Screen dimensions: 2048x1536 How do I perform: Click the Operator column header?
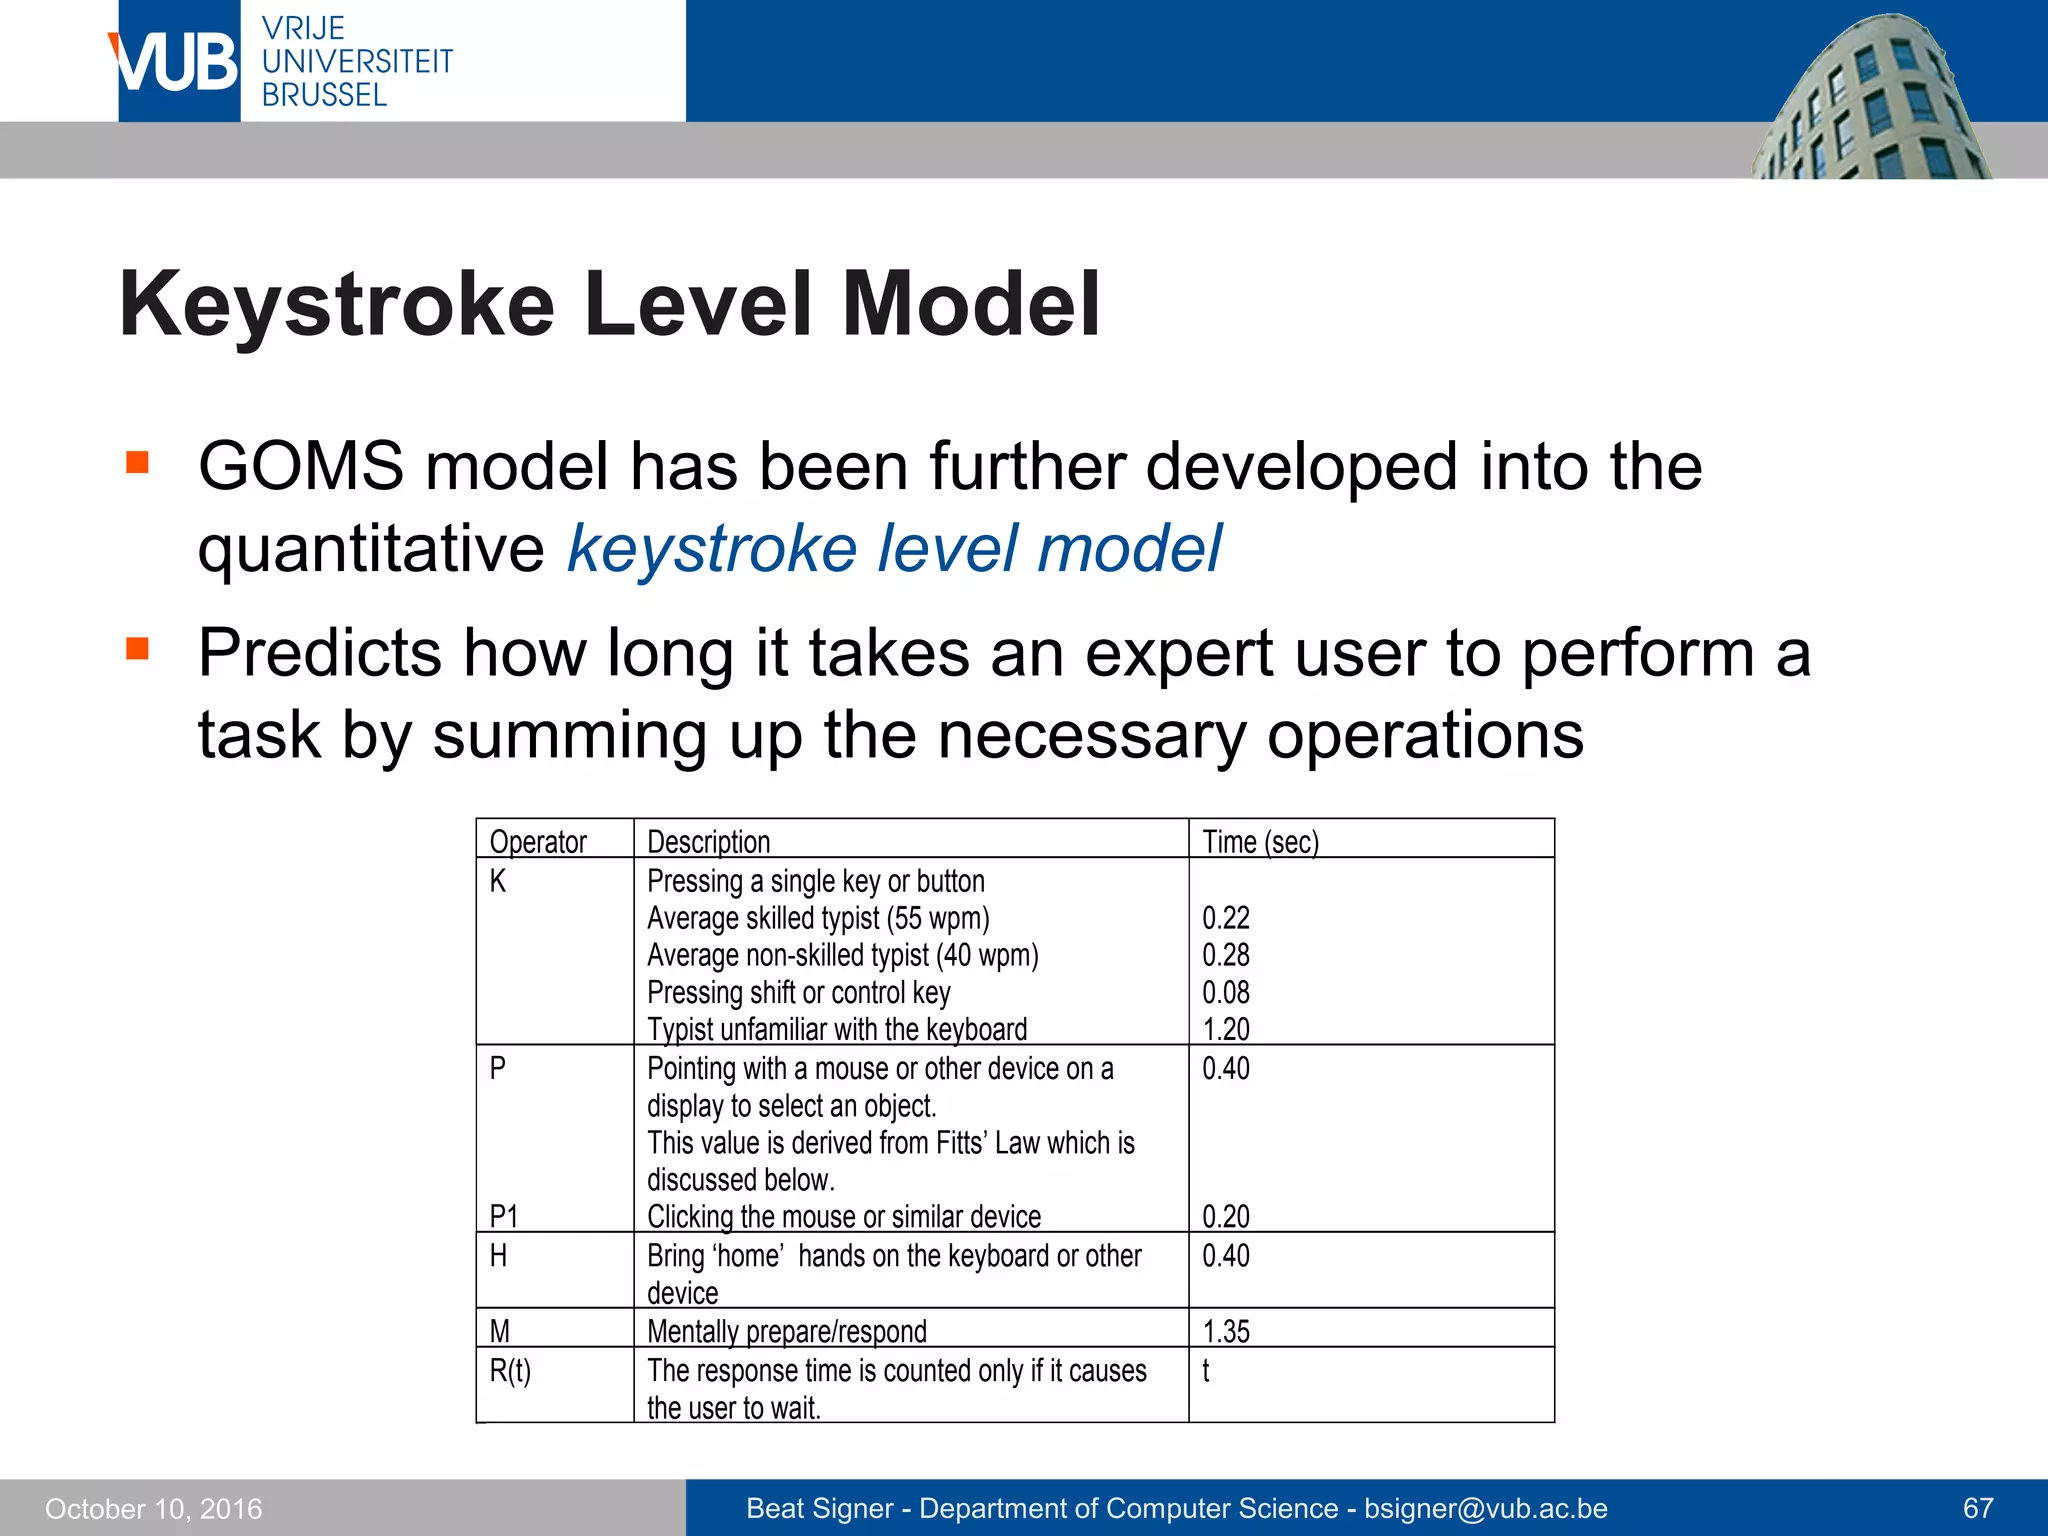(x=538, y=842)
